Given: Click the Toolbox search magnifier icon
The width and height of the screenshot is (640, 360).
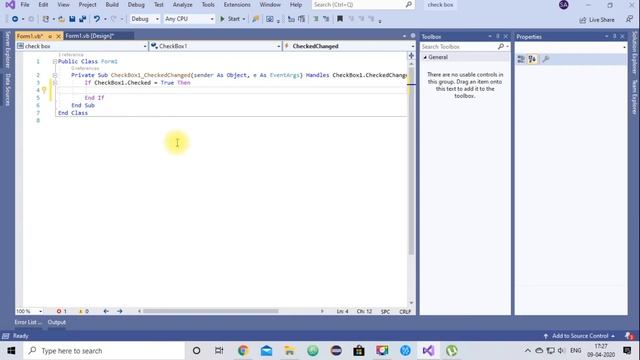Looking at the screenshot, I should click(501, 47).
